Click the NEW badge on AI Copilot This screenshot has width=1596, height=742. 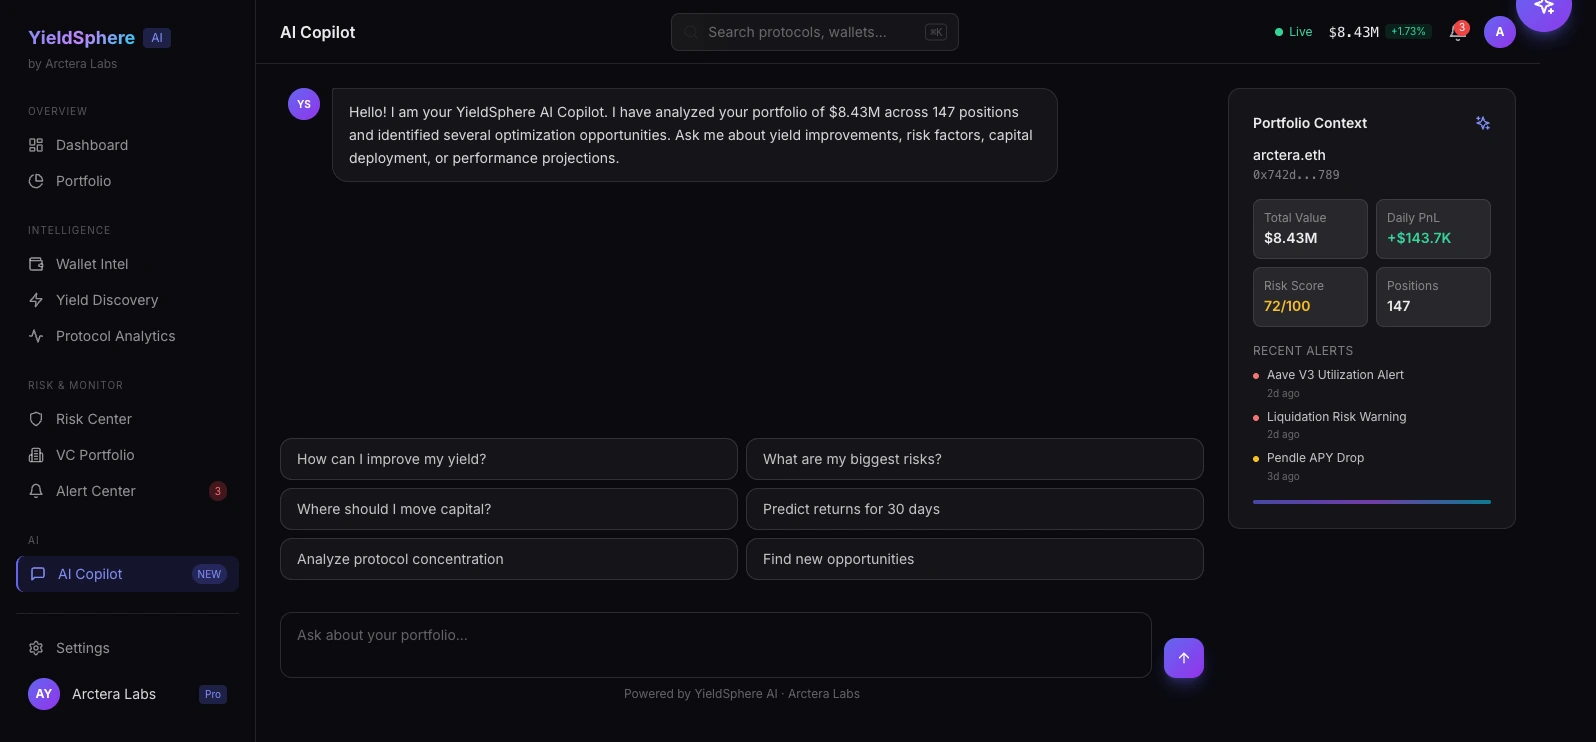pos(209,574)
